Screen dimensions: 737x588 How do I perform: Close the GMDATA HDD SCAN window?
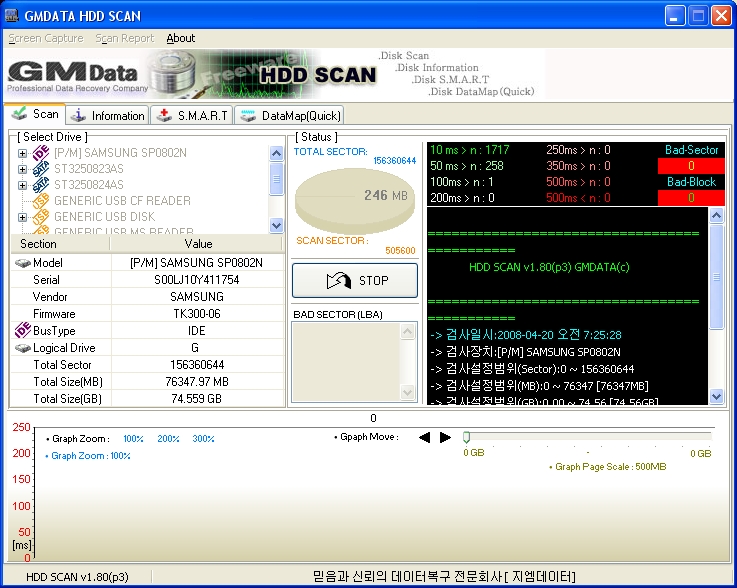pyautogui.click(x=721, y=16)
